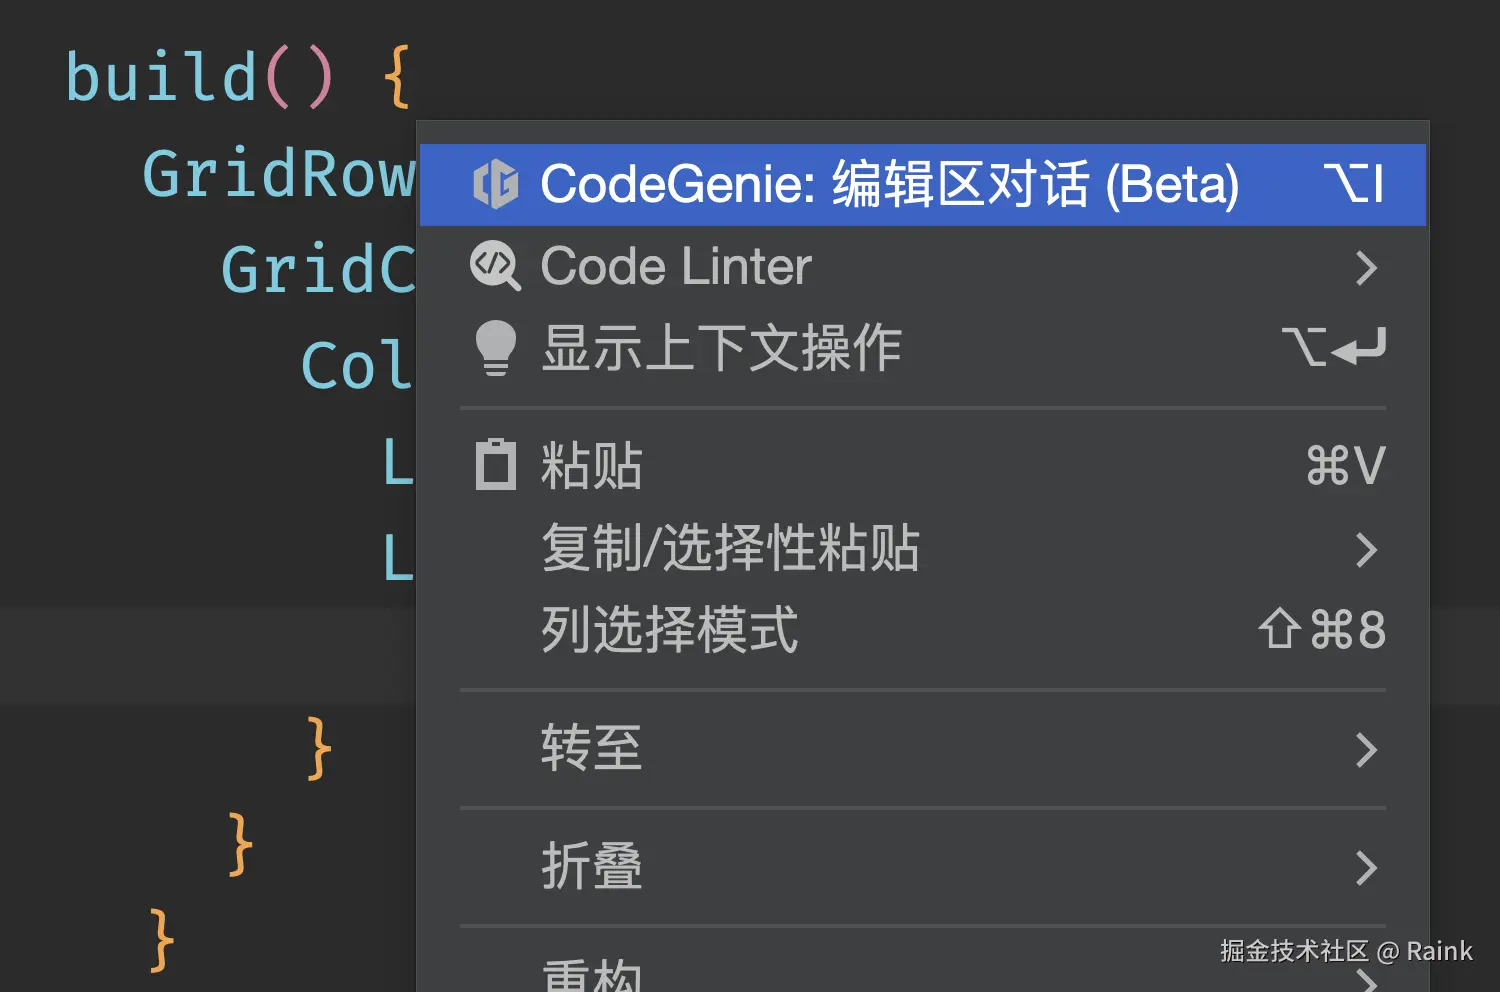
Task: Open the Code Linter submenu
Action: (x=676, y=267)
